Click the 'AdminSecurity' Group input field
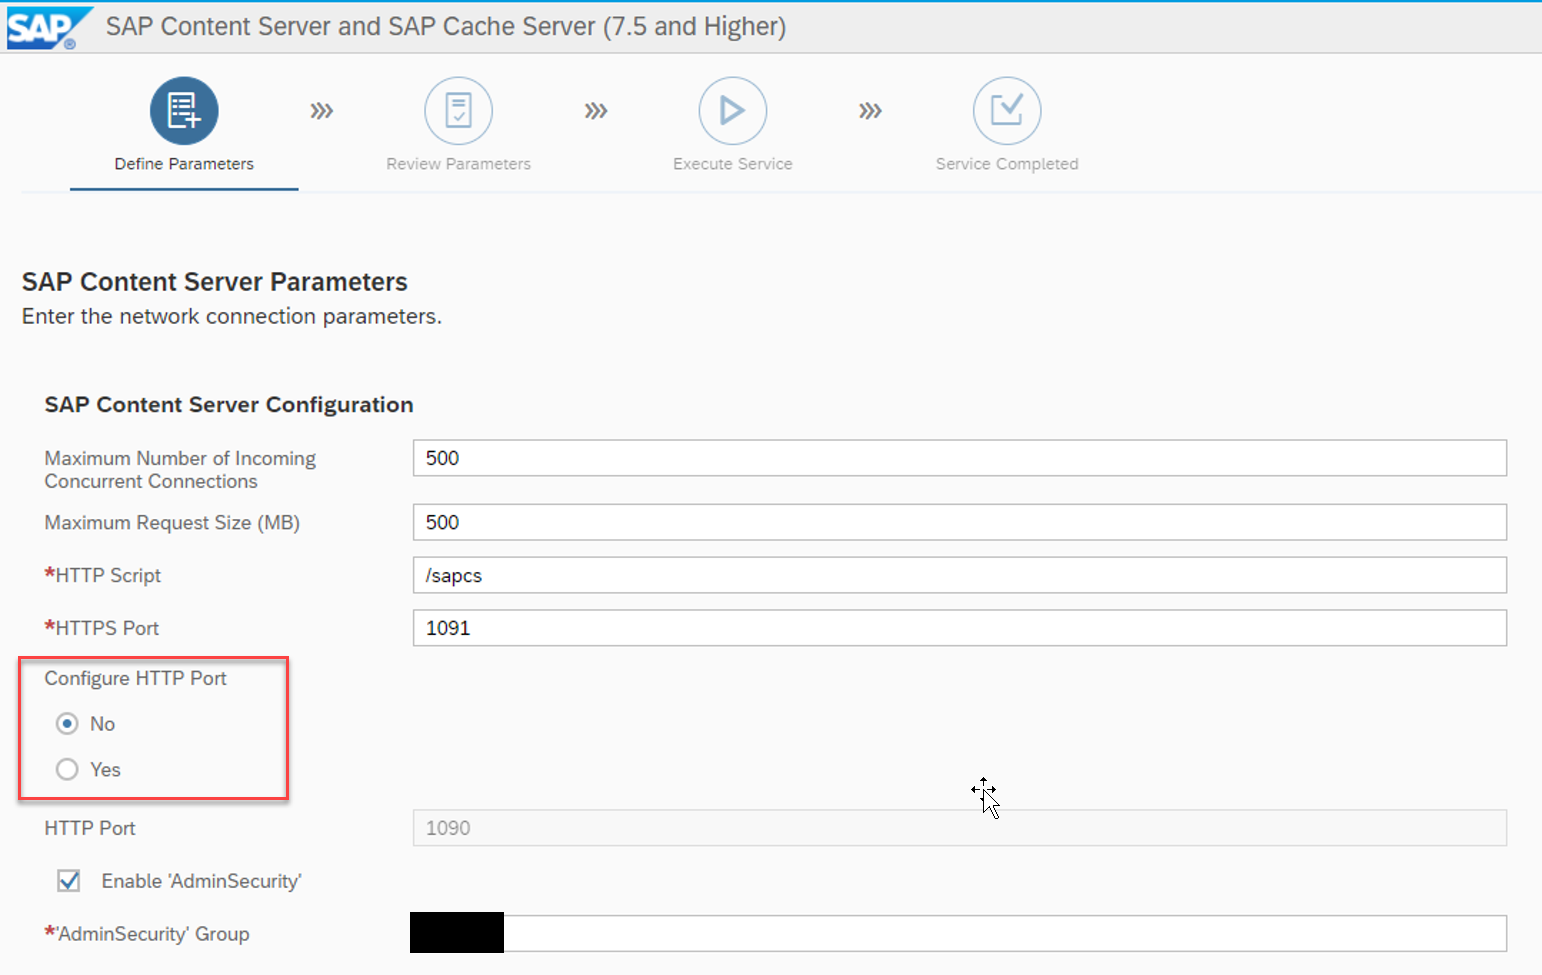Screen dimensions: 1542x975 pyautogui.click(x=959, y=933)
